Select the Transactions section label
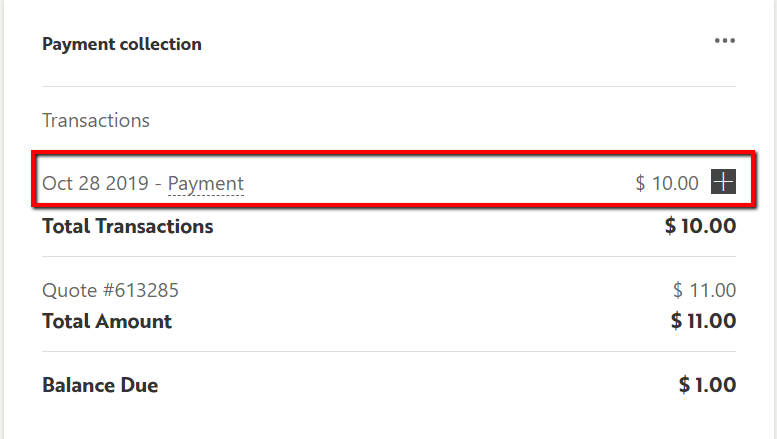777x439 pixels. click(x=96, y=120)
